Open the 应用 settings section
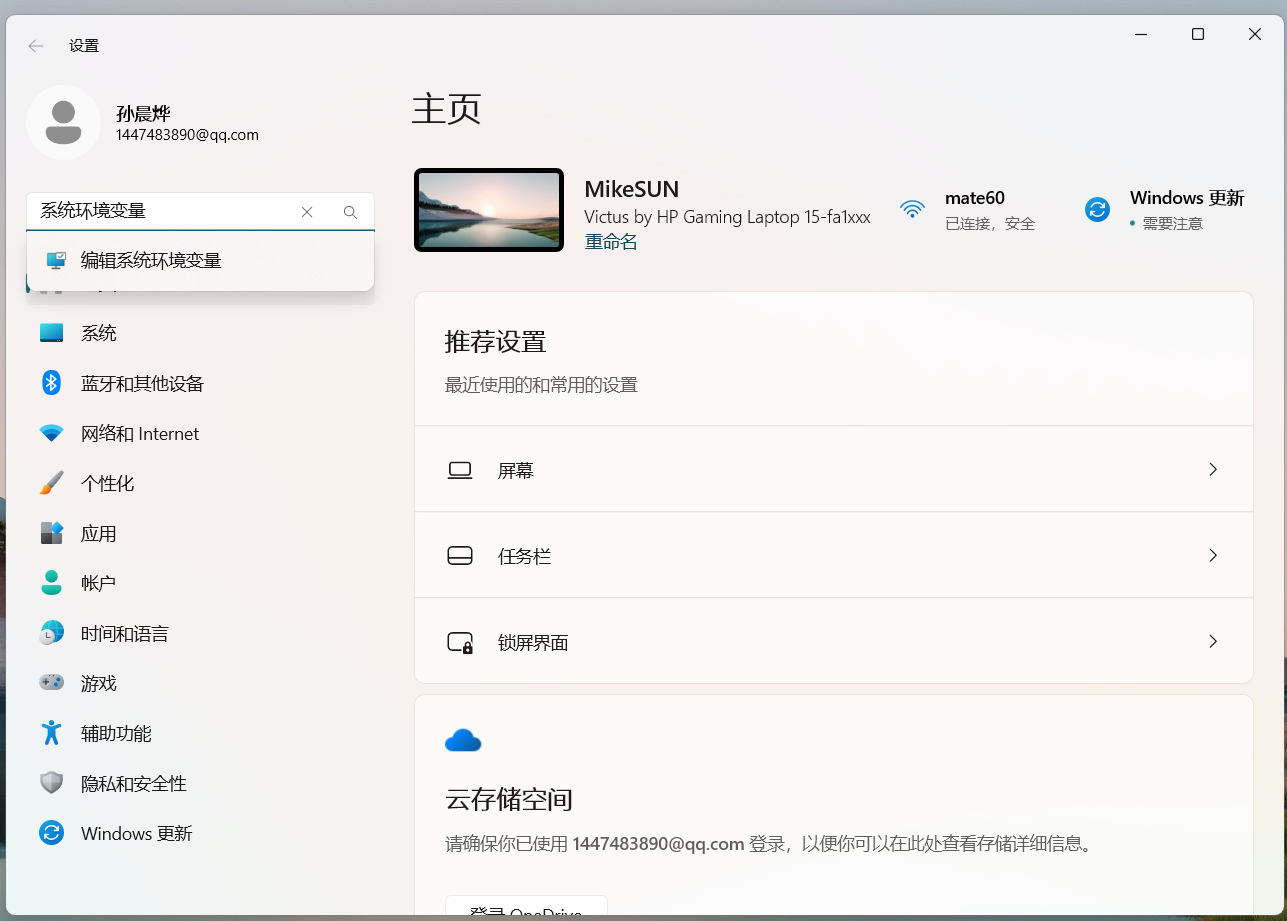Screen dimensions: 1287x921 (x=200, y=533)
